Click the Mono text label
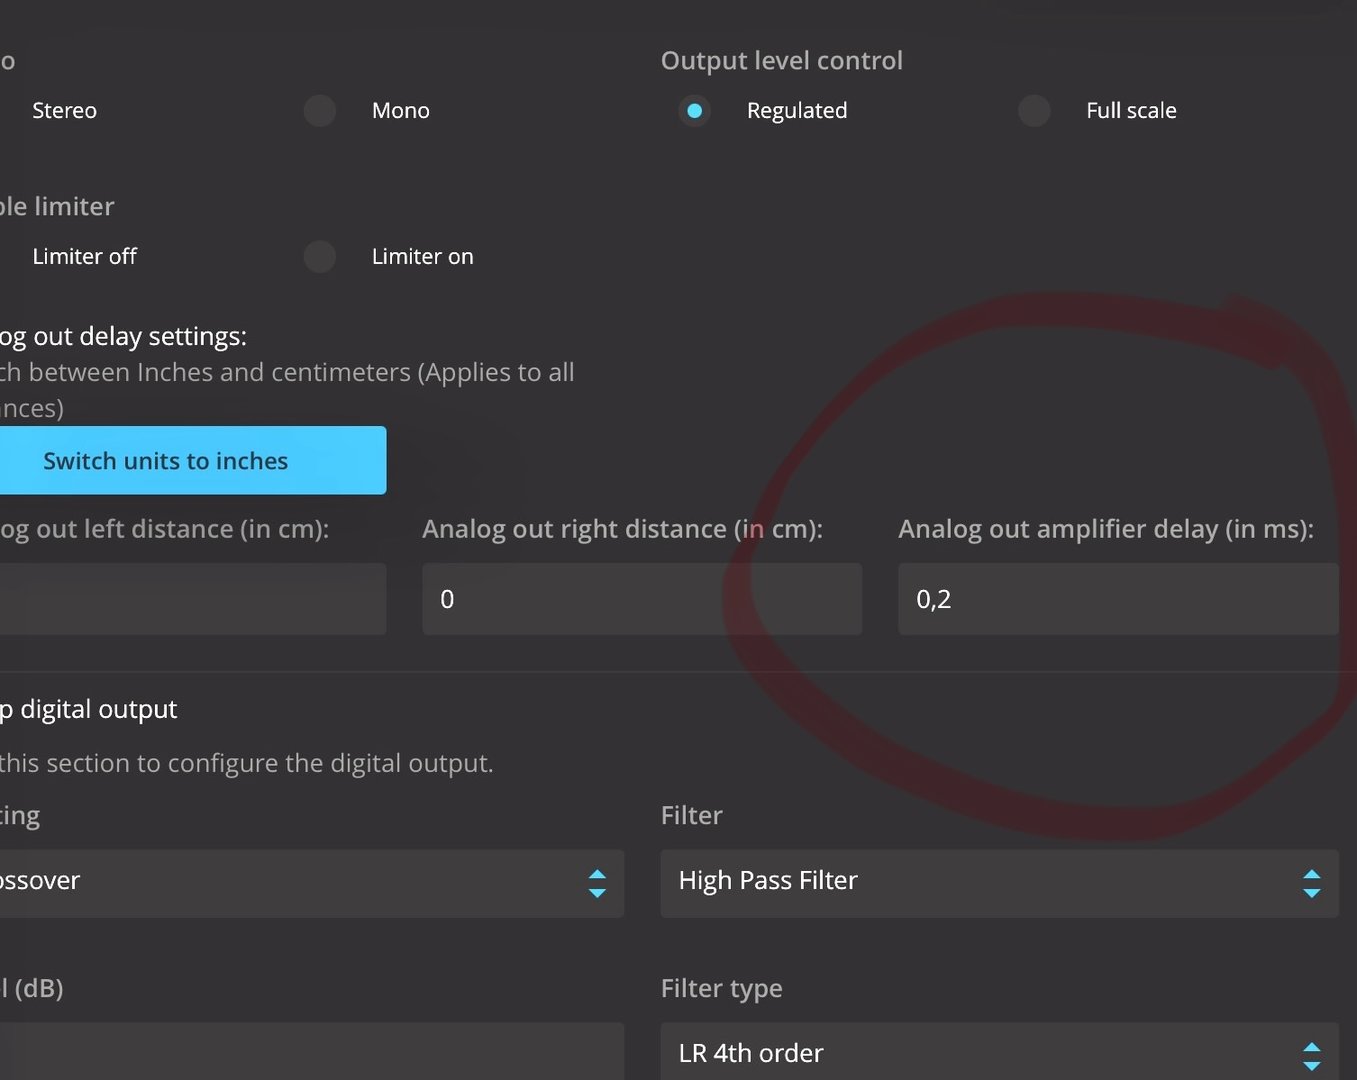1357x1080 pixels. (400, 111)
